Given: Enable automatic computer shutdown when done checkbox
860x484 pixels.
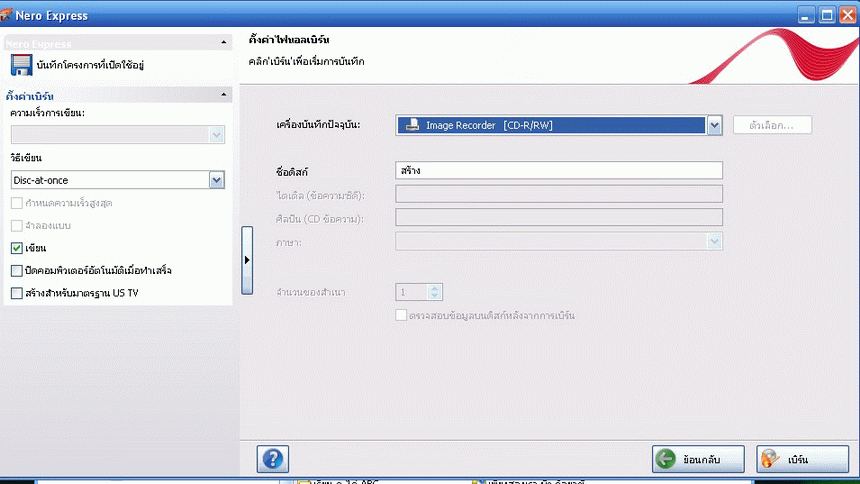Looking at the screenshot, I should pyautogui.click(x=17, y=271).
